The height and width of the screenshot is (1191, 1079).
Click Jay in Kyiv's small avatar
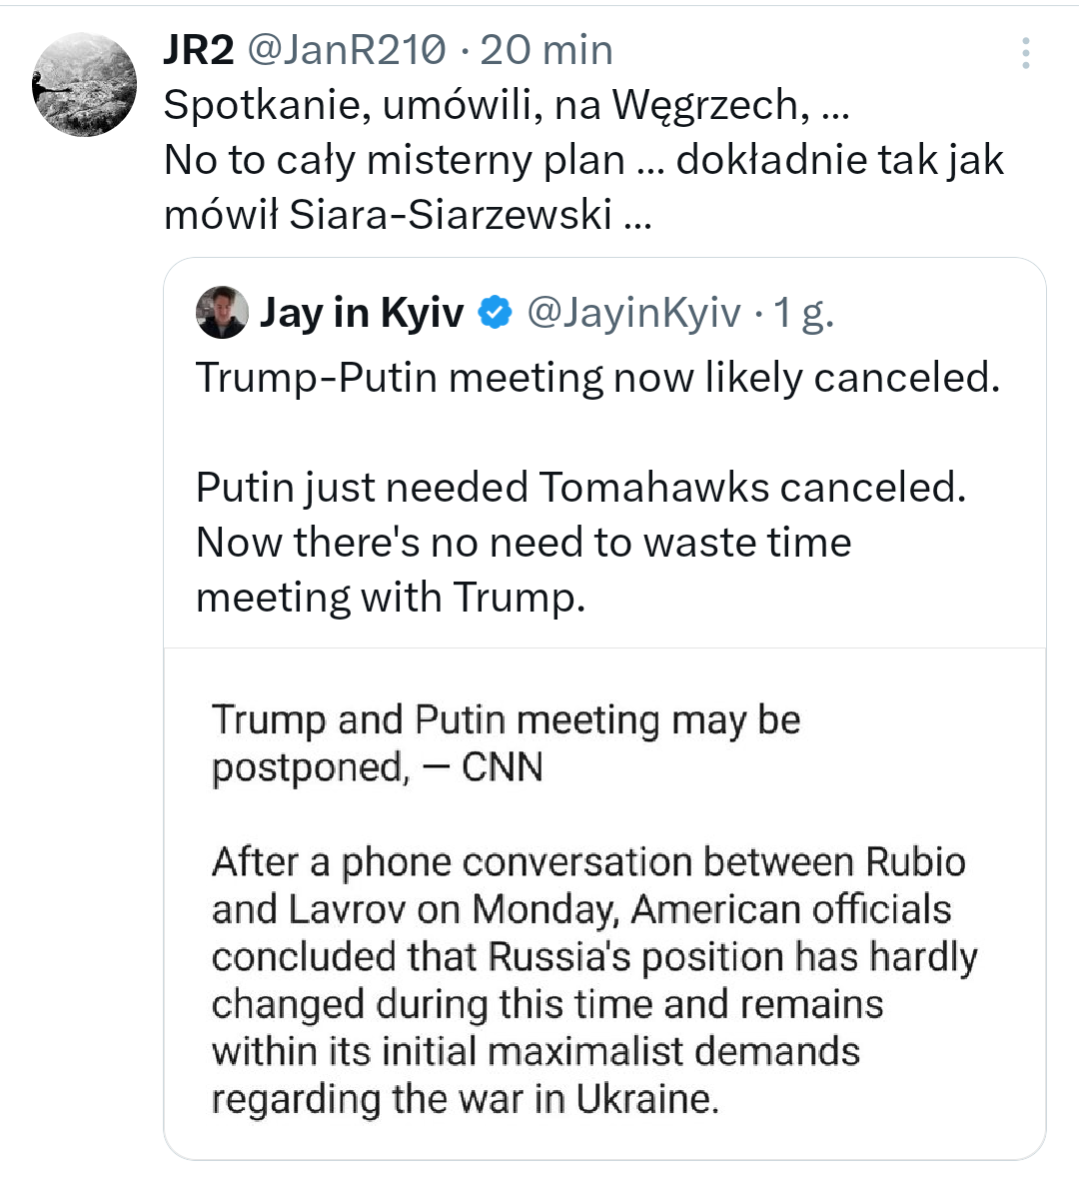pyautogui.click(x=222, y=313)
